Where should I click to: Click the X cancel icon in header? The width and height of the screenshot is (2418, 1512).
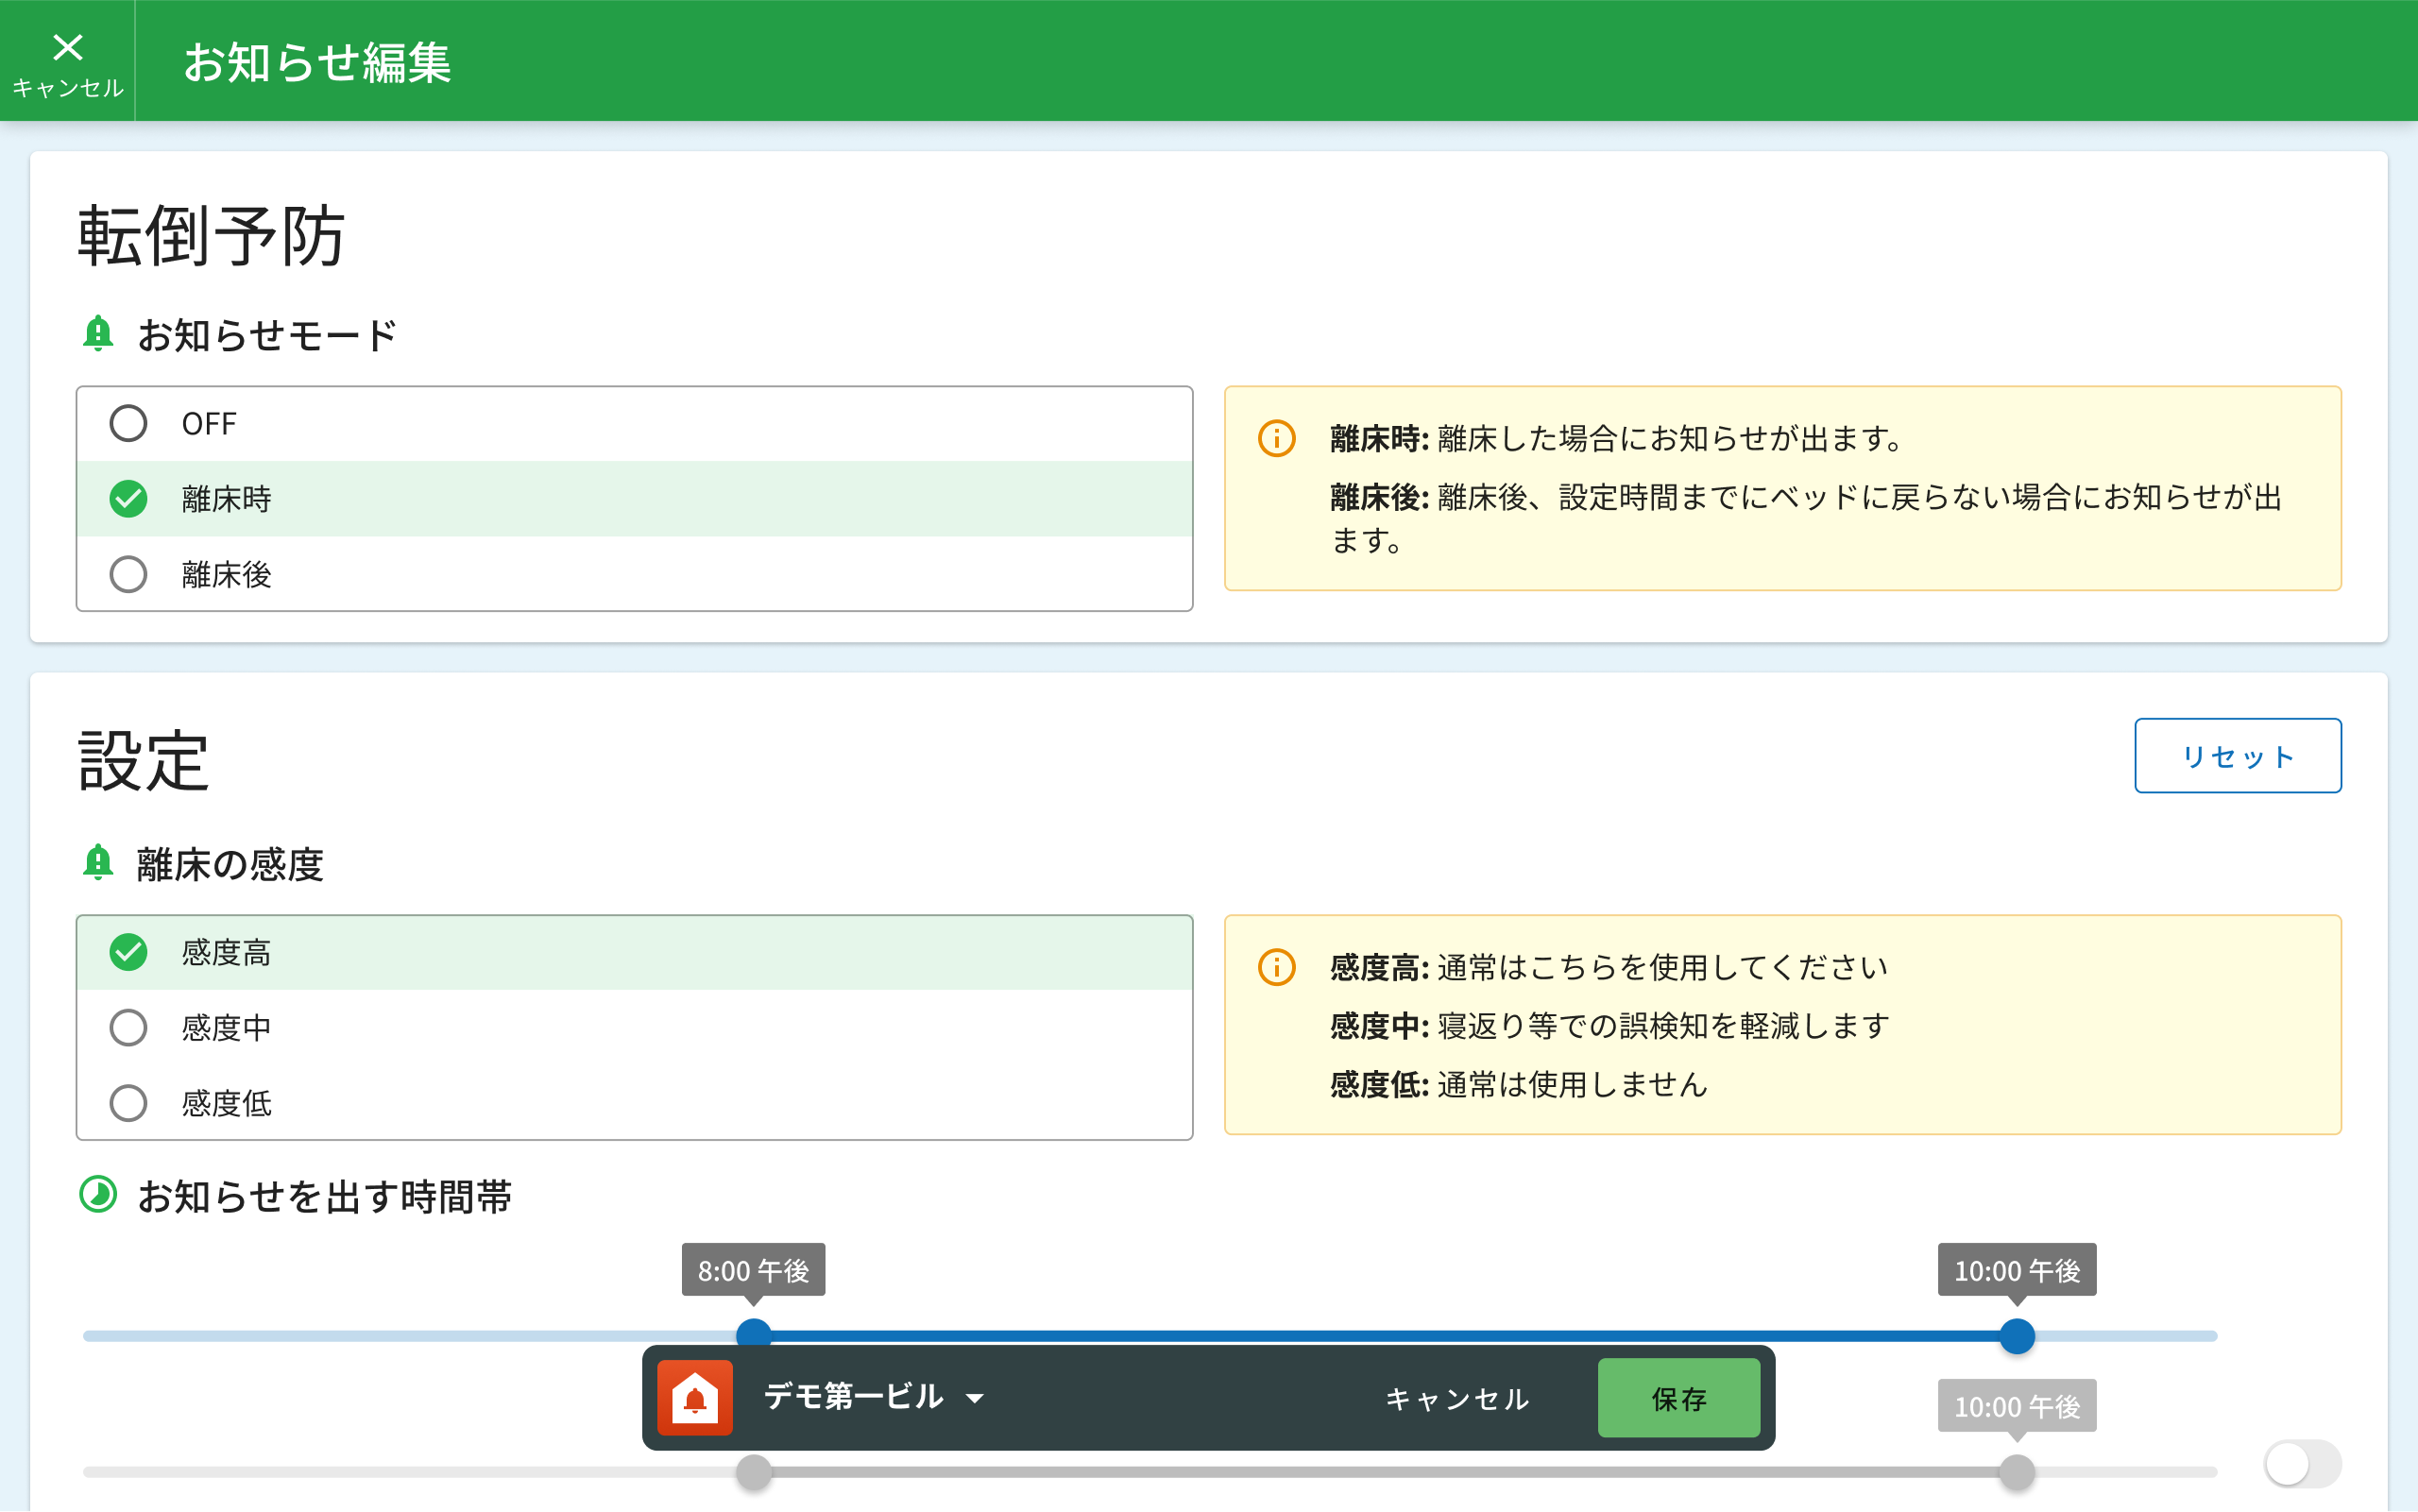click(68, 48)
